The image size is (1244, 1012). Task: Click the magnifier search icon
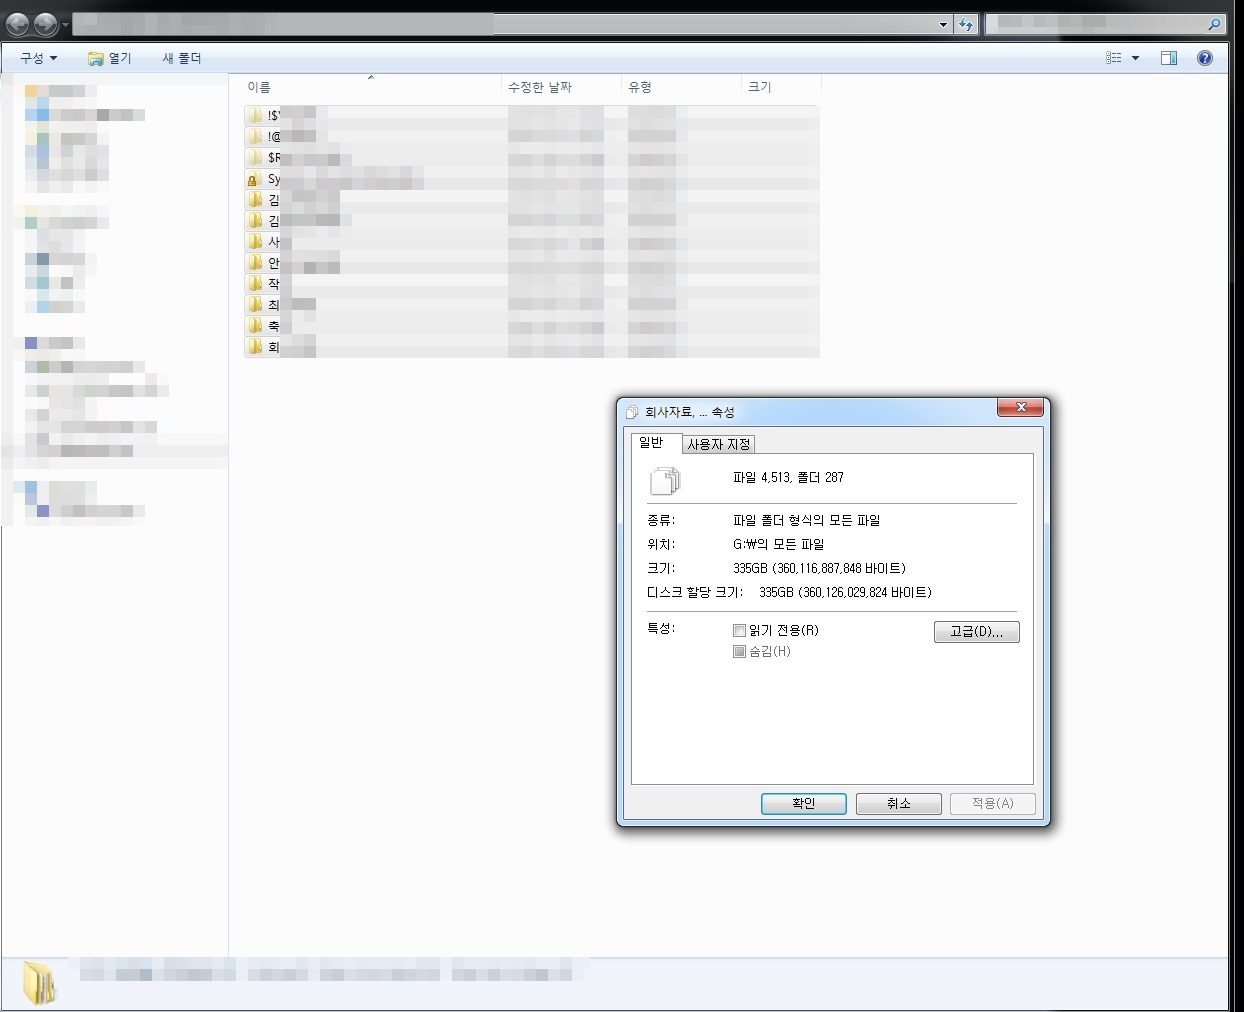click(1214, 24)
